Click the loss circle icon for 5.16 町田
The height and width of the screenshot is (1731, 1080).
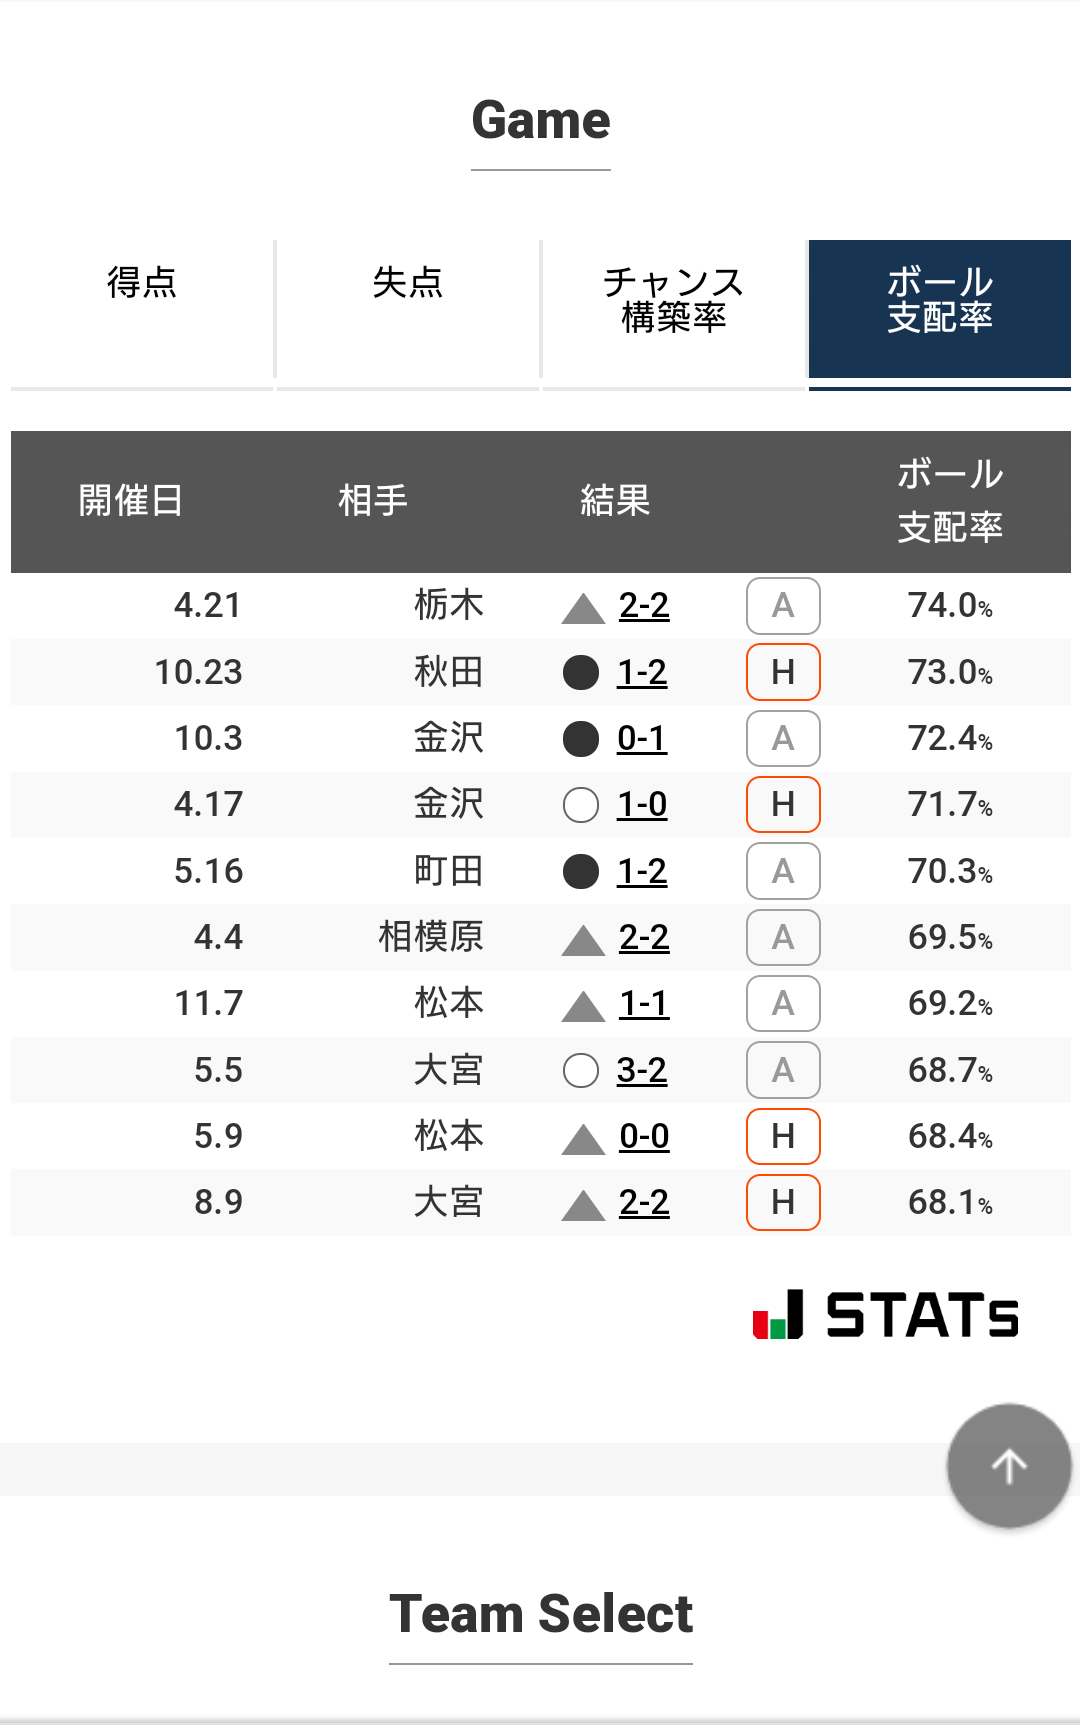pos(581,871)
